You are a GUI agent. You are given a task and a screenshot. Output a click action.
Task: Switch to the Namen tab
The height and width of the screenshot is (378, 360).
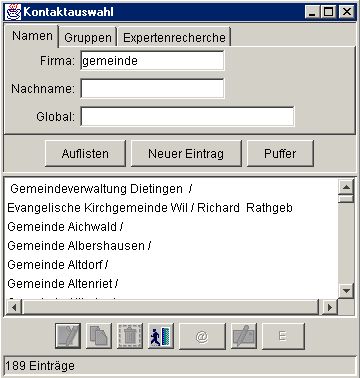click(x=32, y=36)
